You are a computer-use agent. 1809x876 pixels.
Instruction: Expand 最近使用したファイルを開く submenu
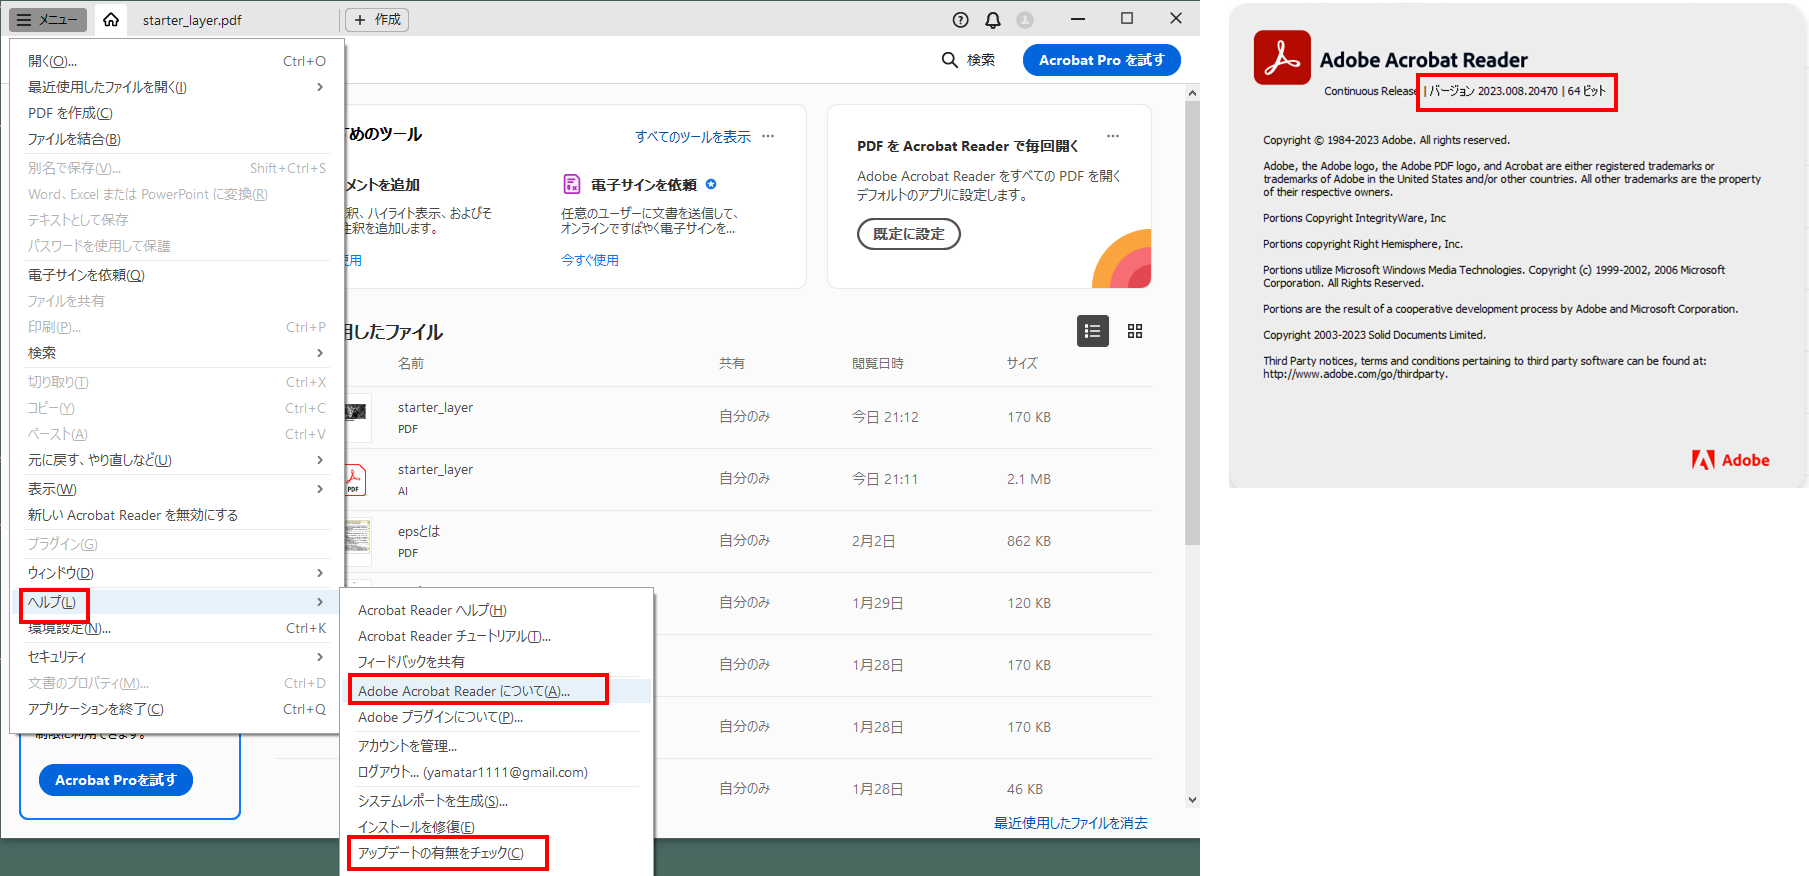pos(177,87)
